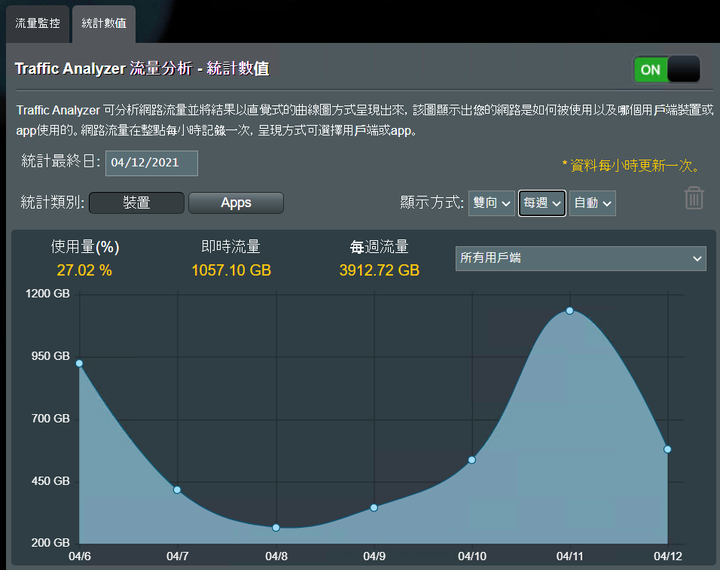This screenshot has height=570, width=720.
Task: Click the trash can delete icon
Action: [x=694, y=198]
